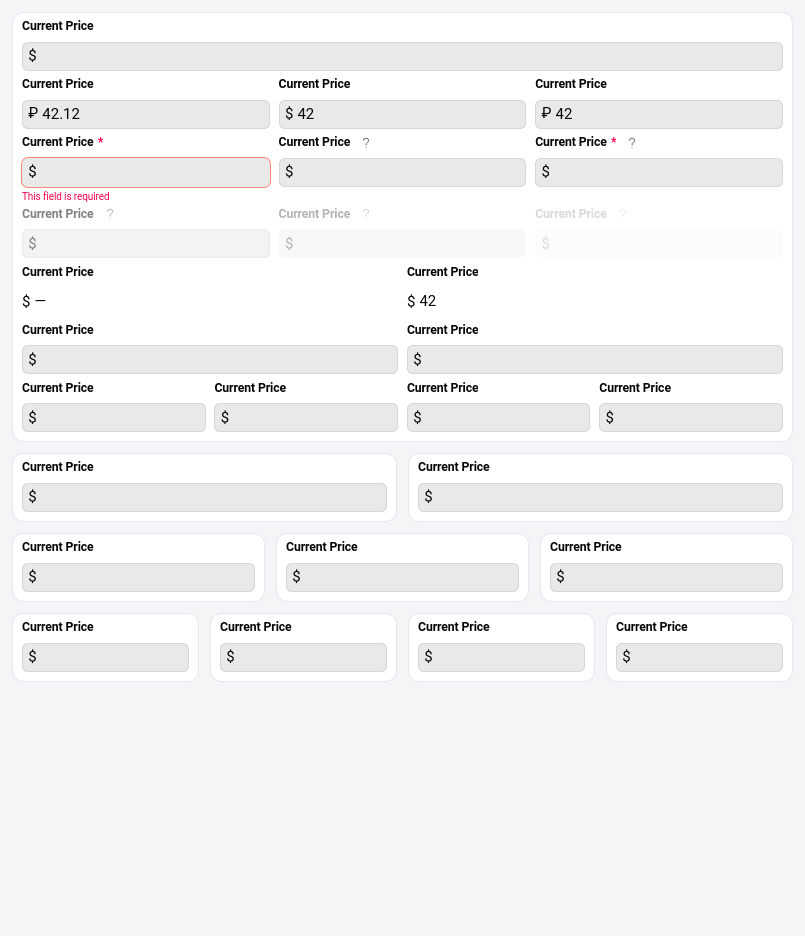
Task: Click help icon on first dimmed Current Price
Action: coord(110,214)
